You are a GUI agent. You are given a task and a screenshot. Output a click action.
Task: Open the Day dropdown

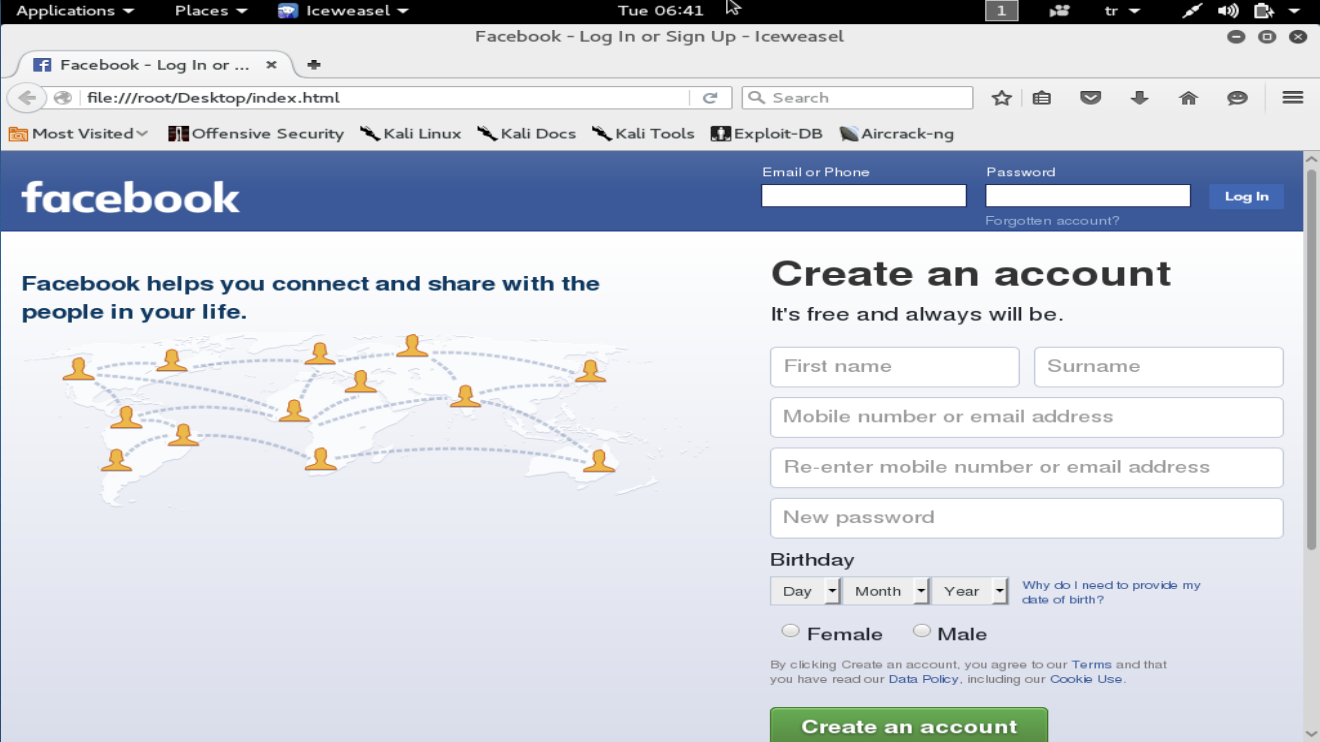tap(805, 591)
